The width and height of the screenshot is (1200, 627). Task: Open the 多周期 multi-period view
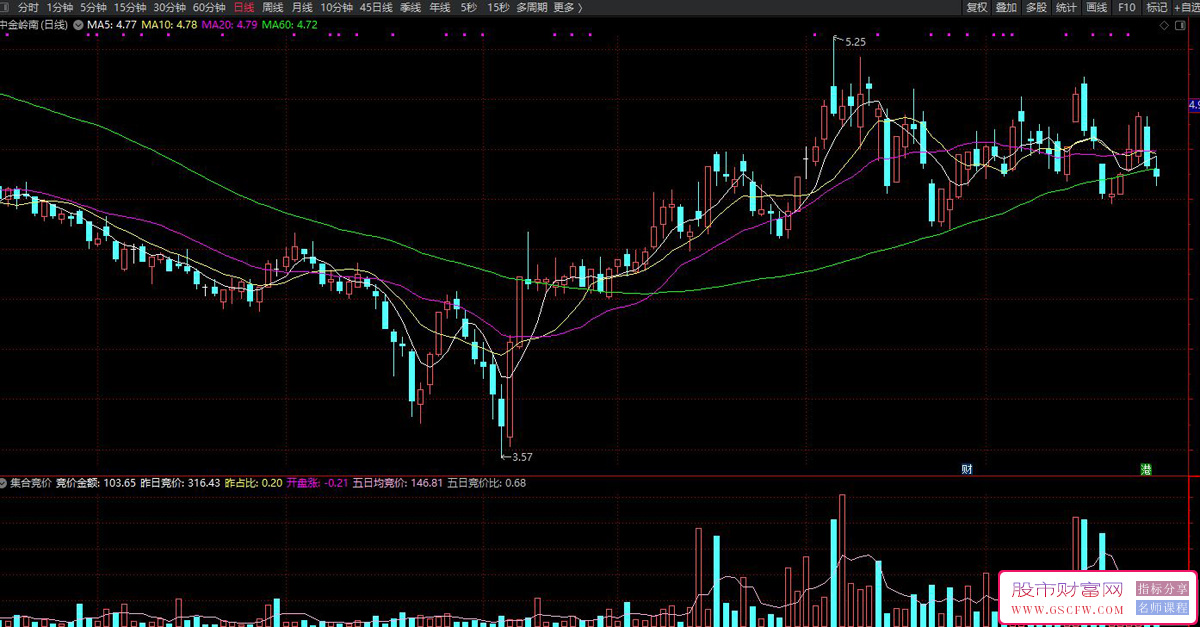pyautogui.click(x=532, y=7)
